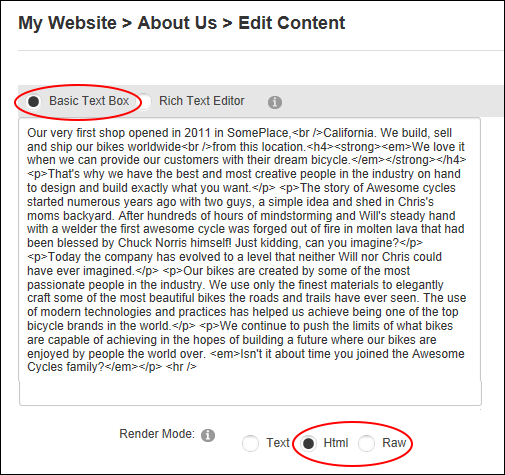Click the Rich Text Editor label text

click(202, 101)
